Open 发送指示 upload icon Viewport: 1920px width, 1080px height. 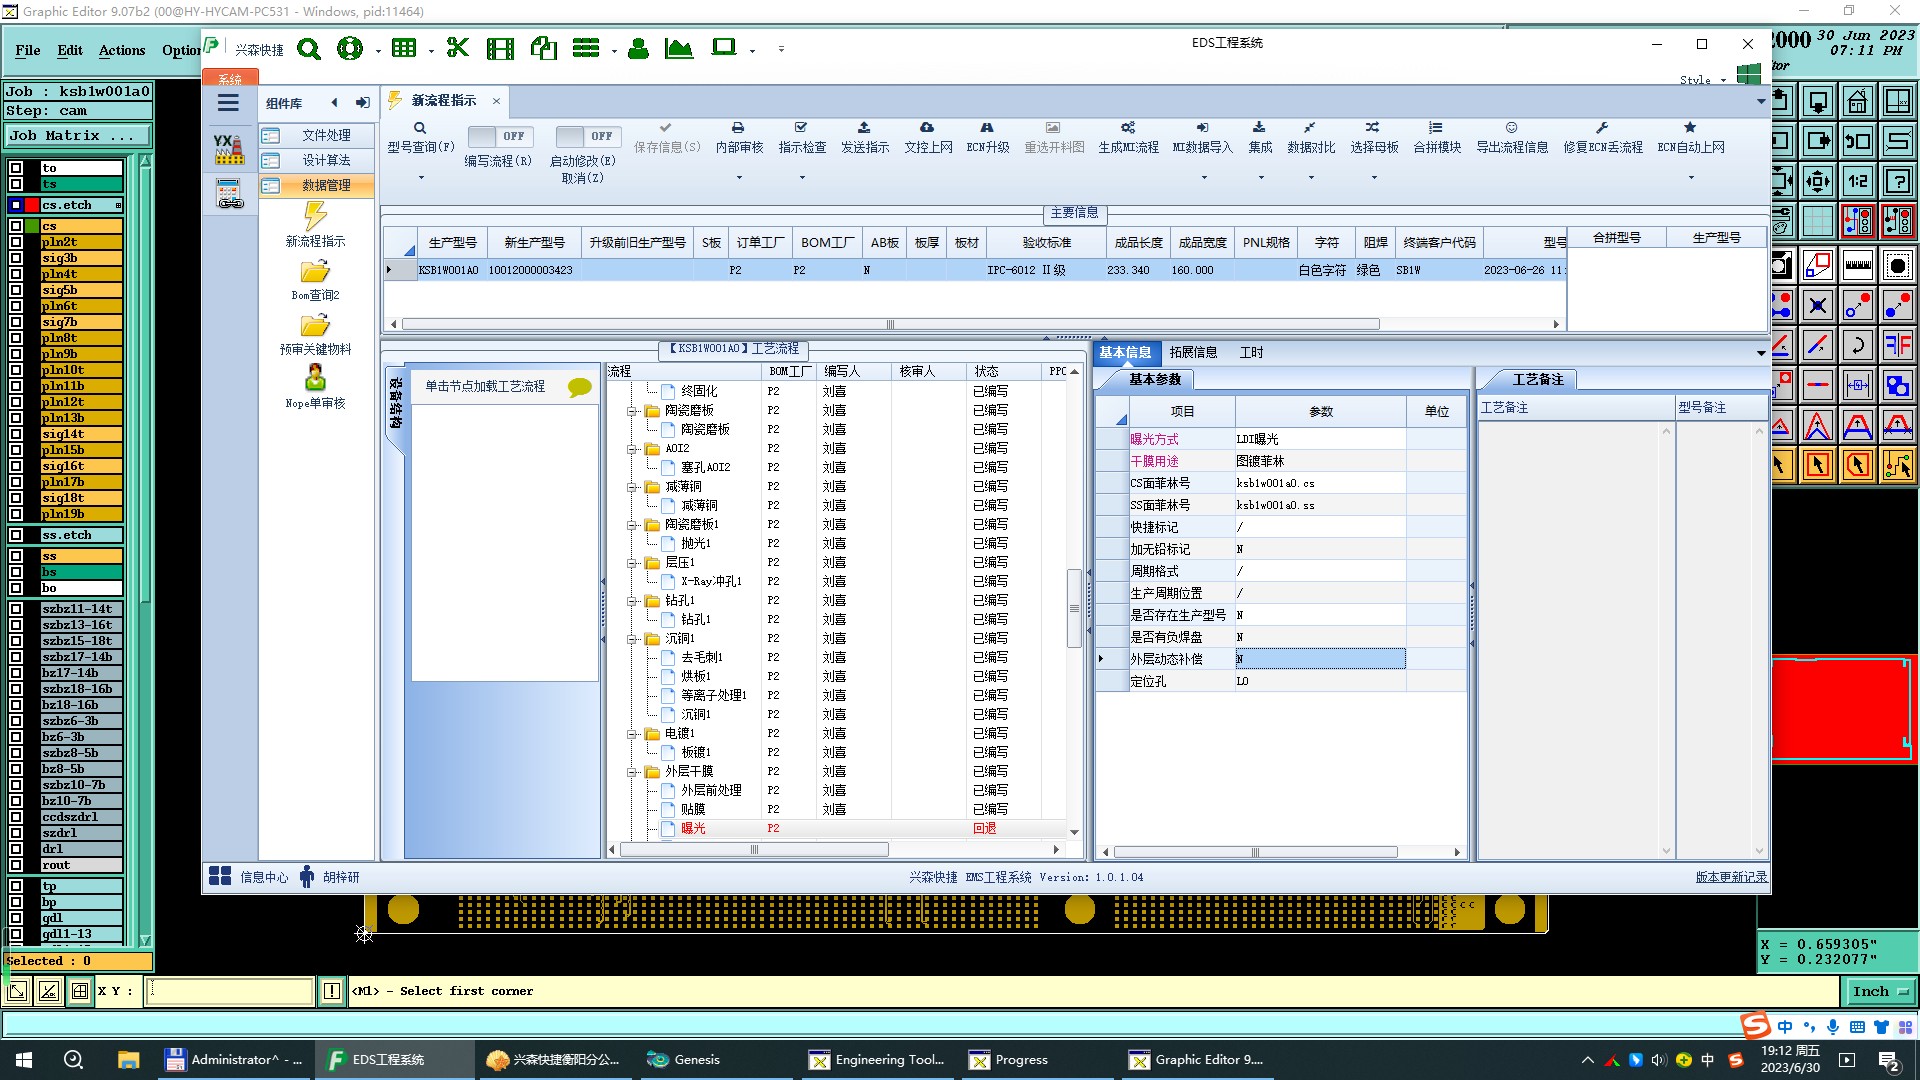864,128
